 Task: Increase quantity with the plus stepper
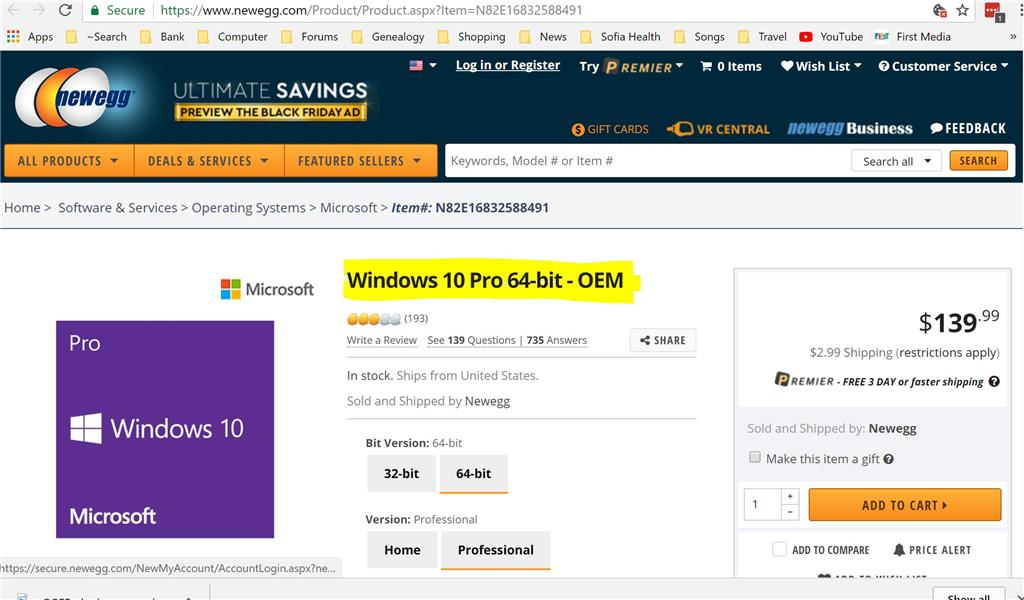tap(790, 496)
